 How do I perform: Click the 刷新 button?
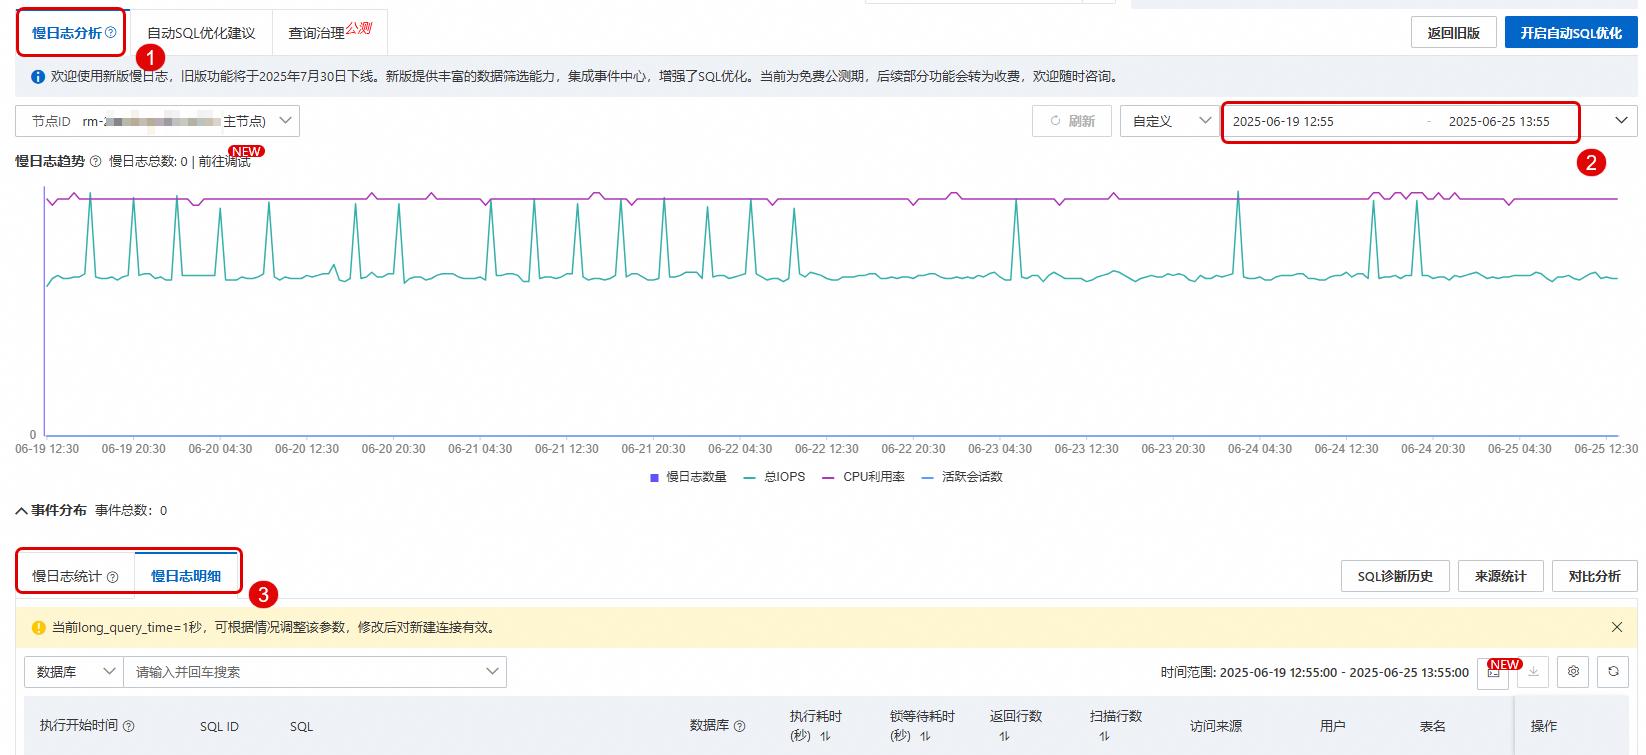pyautogui.click(x=1072, y=121)
